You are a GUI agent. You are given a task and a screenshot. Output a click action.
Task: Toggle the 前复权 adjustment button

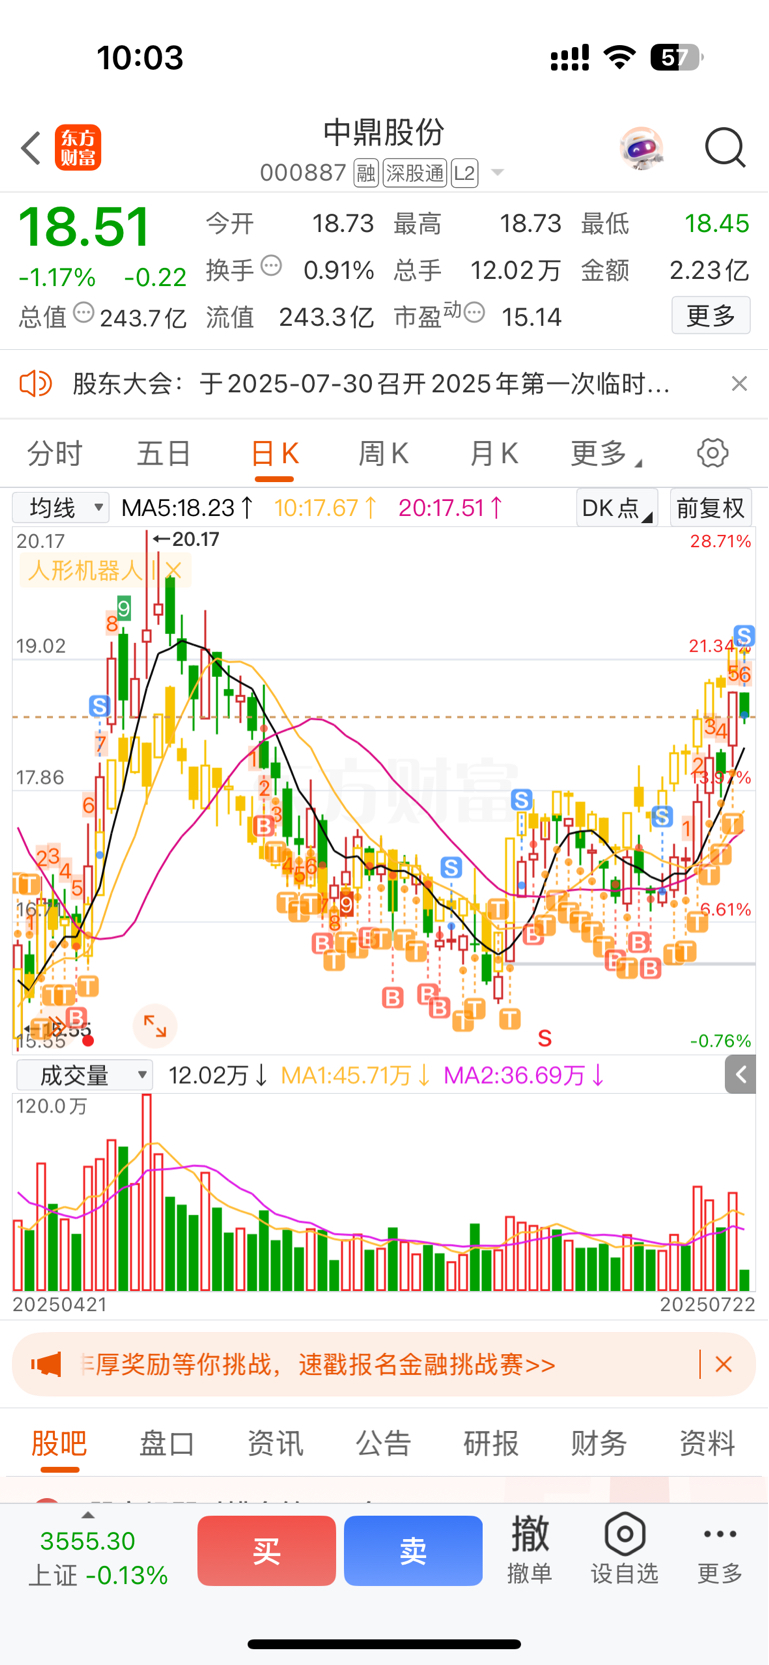point(710,508)
